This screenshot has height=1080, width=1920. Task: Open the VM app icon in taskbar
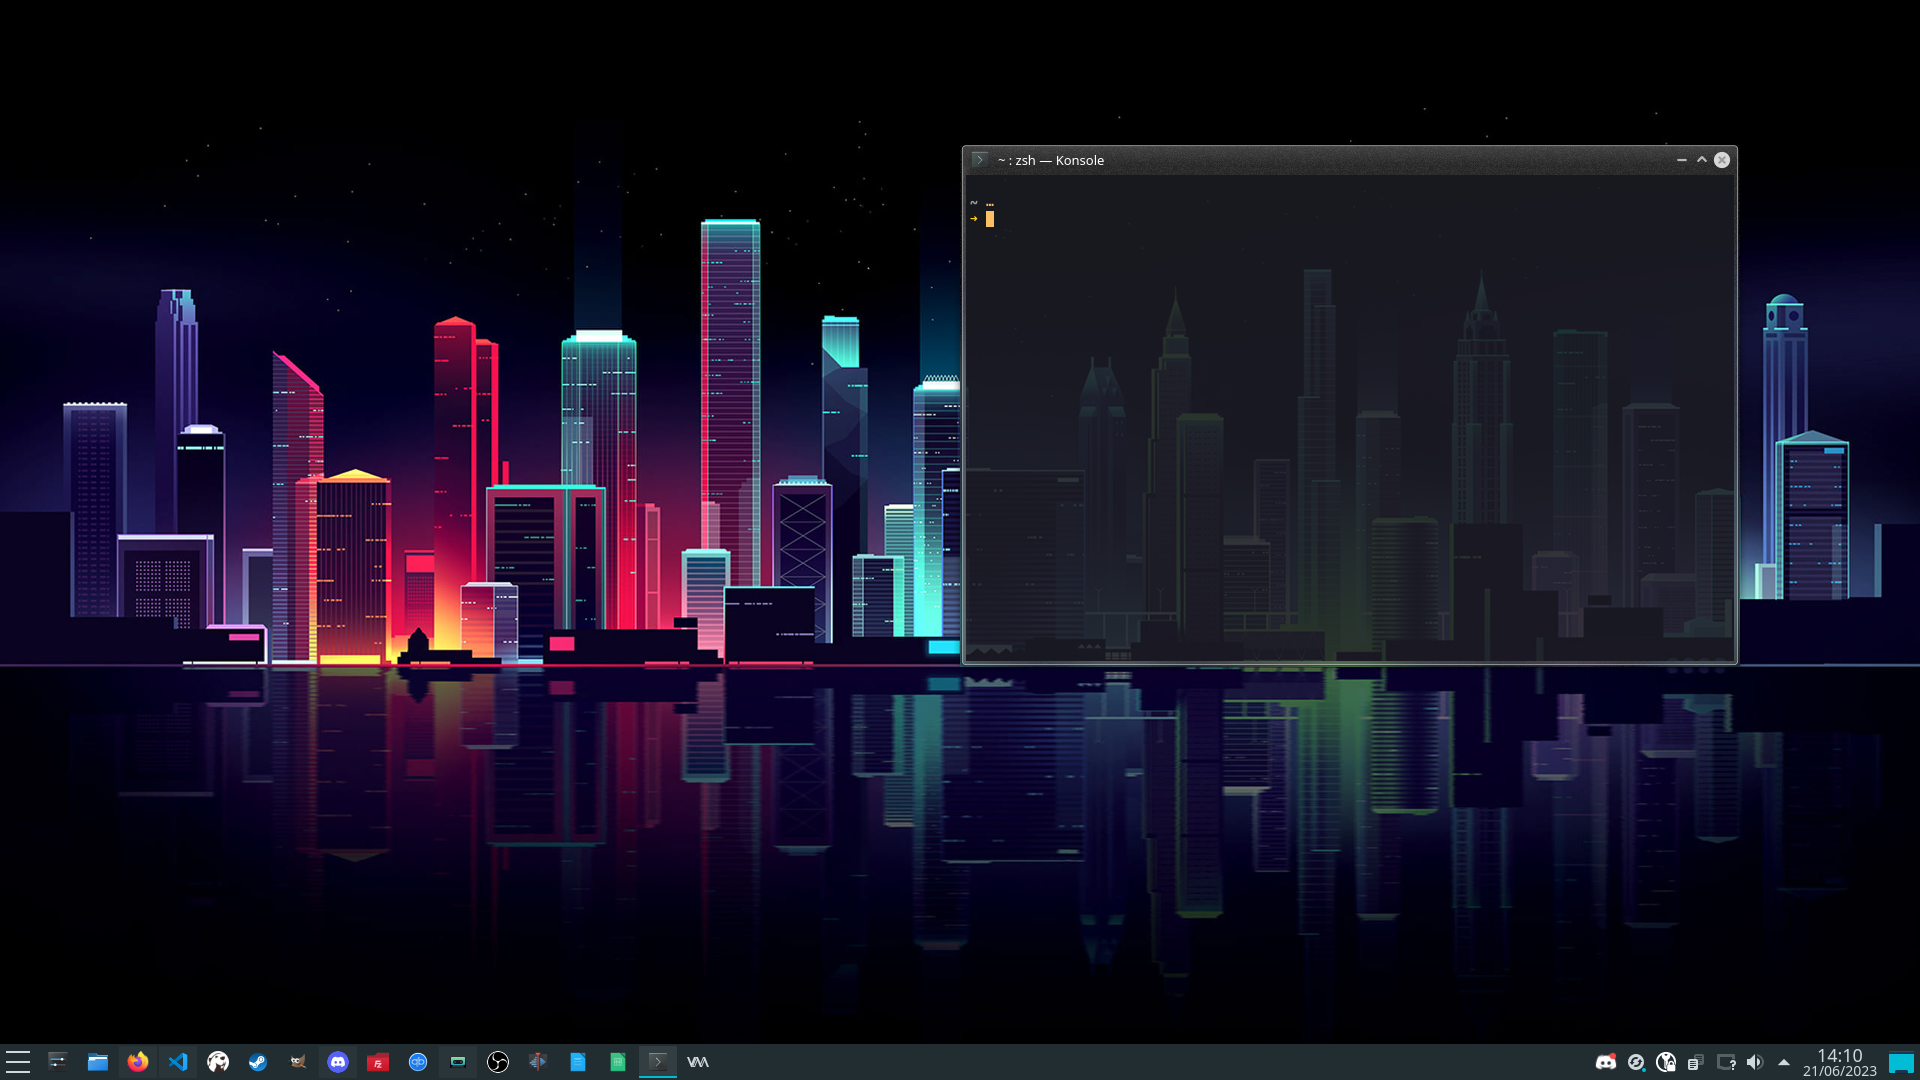[698, 1062]
